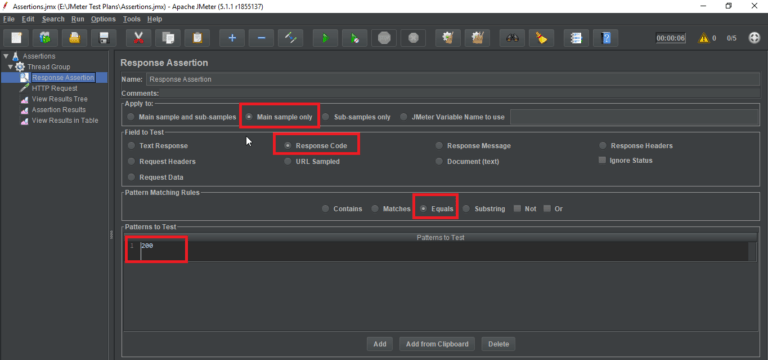Click the Cut scissors toolbar icon
This screenshot has width=768, height=360.
[139, 38]
